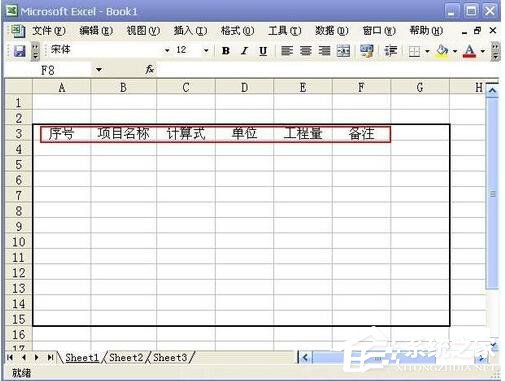This screenshot has height=381, width=505.
Task: Open the 插入(I) menu
Action: coord(190,31)
